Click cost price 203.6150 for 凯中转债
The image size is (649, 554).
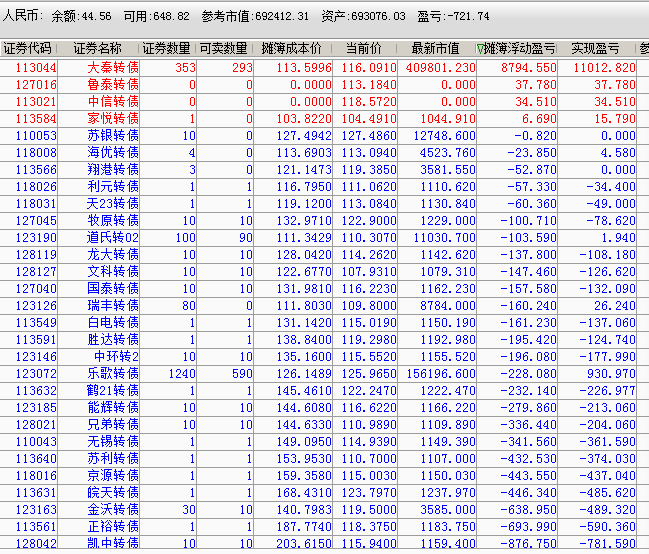coord(304,543)
